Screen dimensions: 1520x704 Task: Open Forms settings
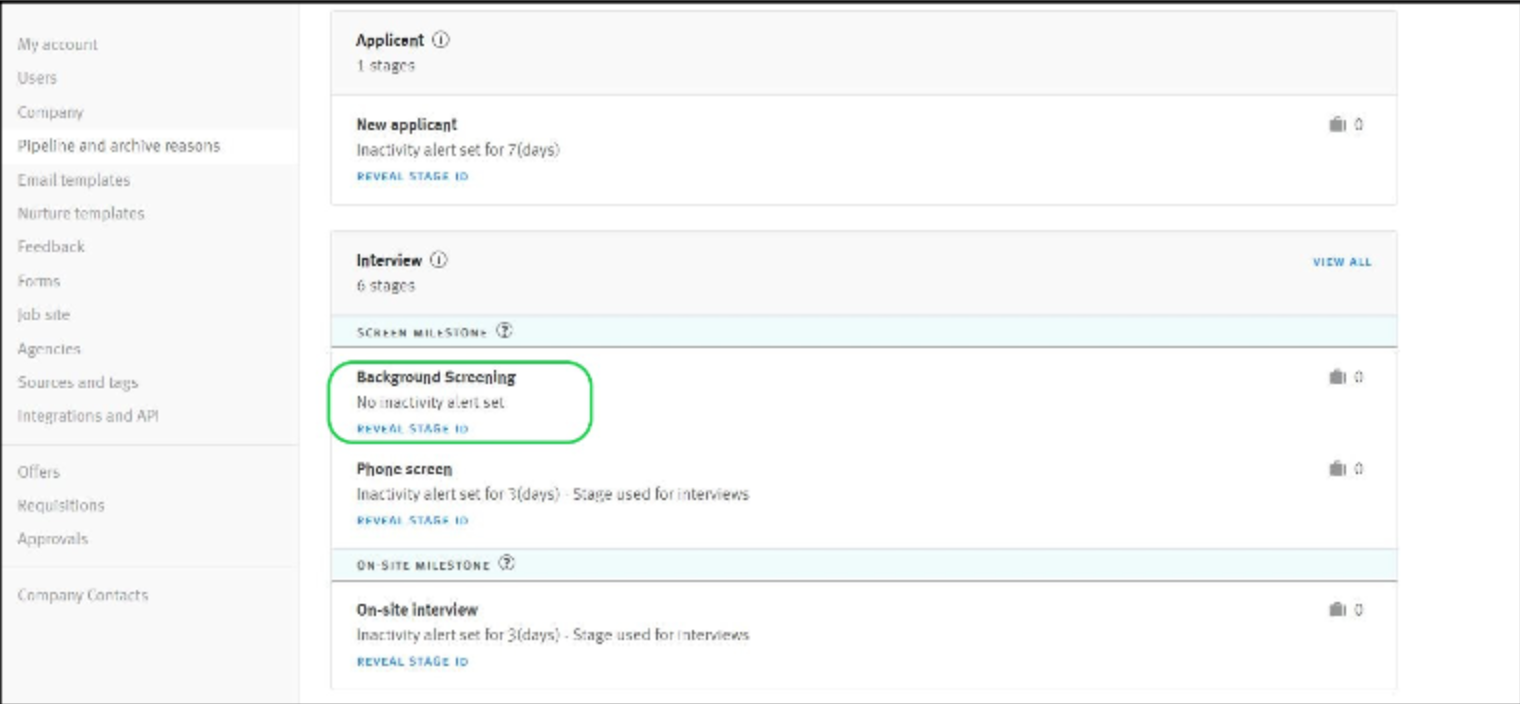39,281
